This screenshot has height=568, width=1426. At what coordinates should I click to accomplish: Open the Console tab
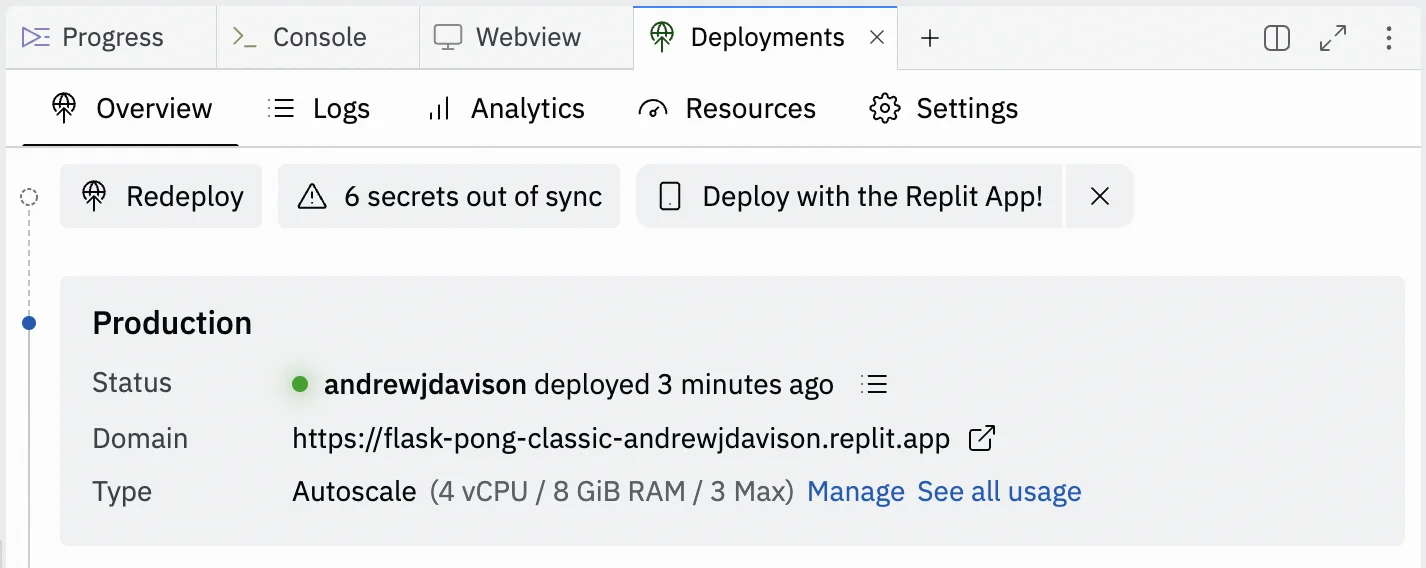click(300, 38)
